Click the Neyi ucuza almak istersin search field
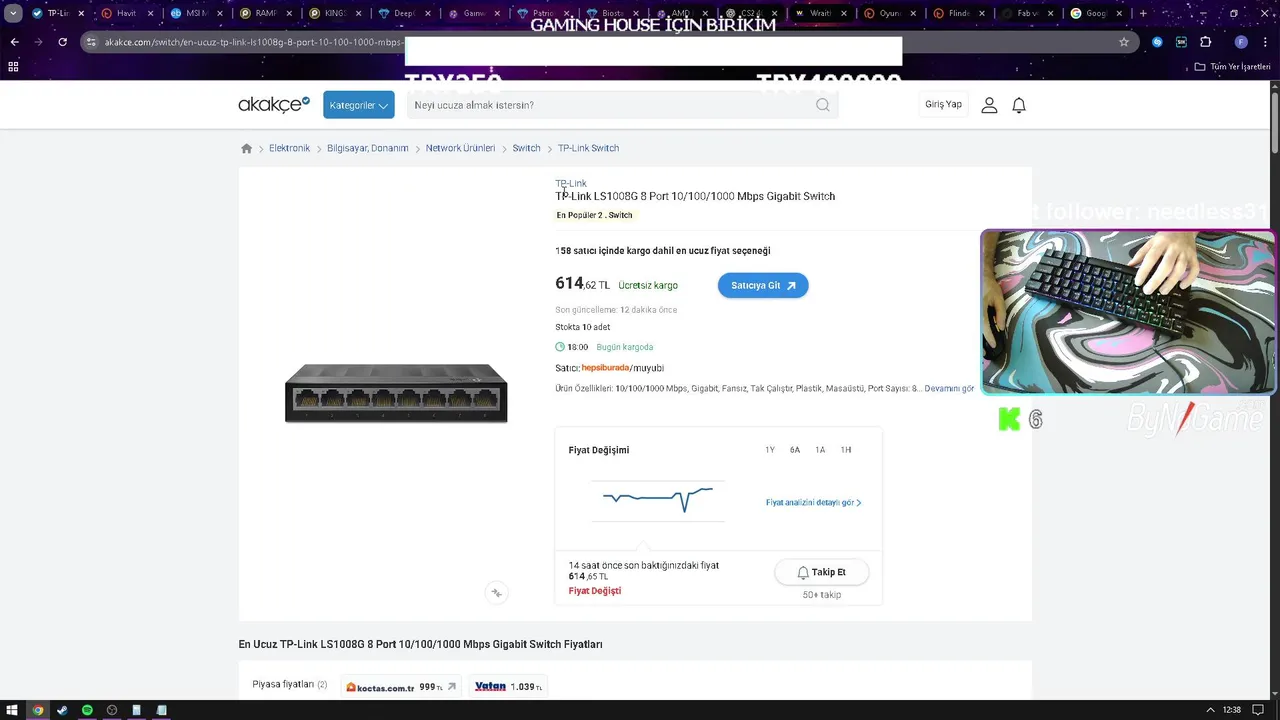The image size is (1280, 720). (610, 105)
